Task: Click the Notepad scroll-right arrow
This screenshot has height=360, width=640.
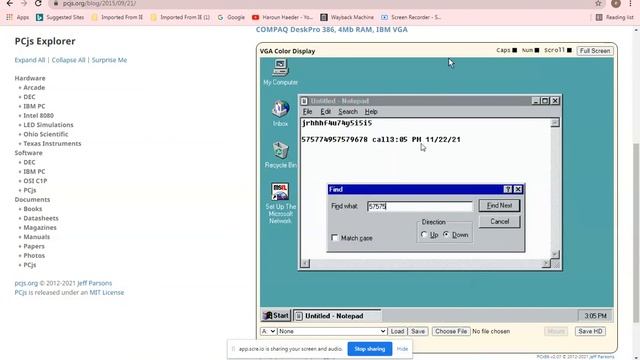Action: click(546, 264)
